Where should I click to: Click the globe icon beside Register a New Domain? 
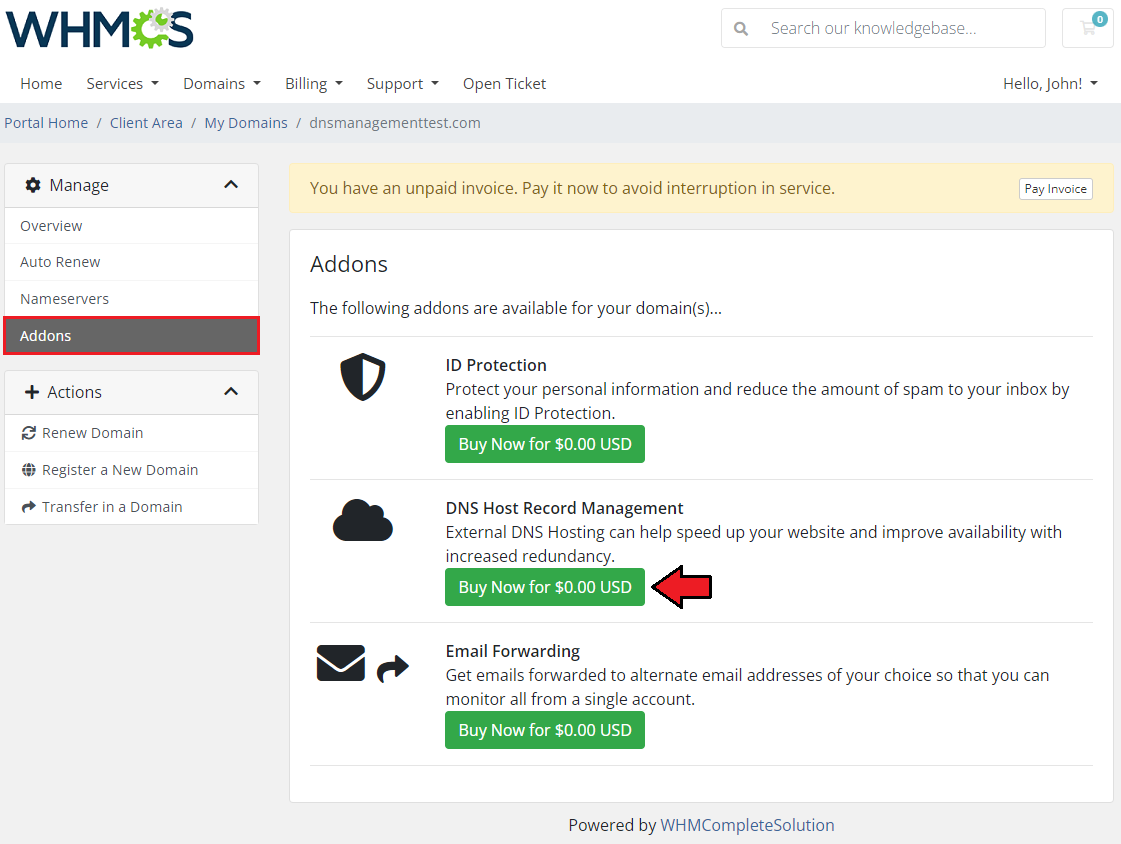tap(29, 470)
